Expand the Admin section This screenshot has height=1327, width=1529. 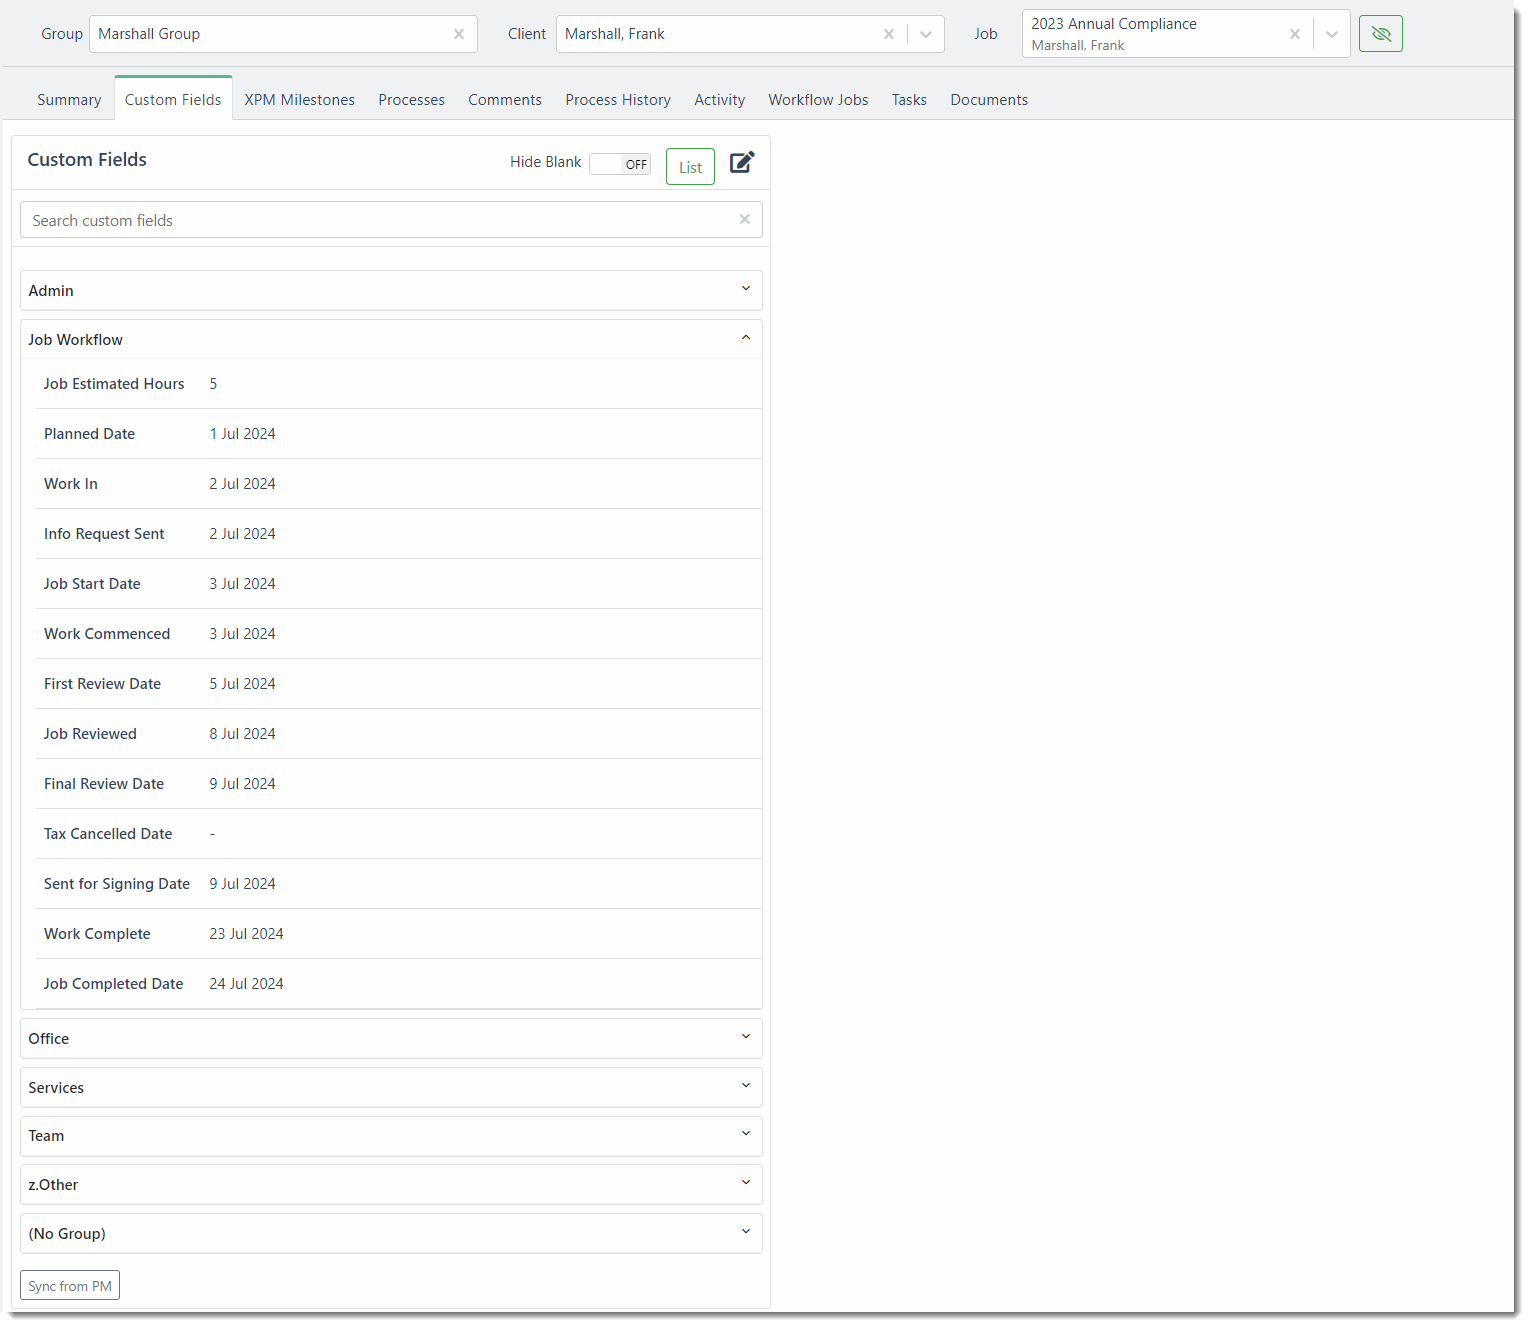pos(391,290)
